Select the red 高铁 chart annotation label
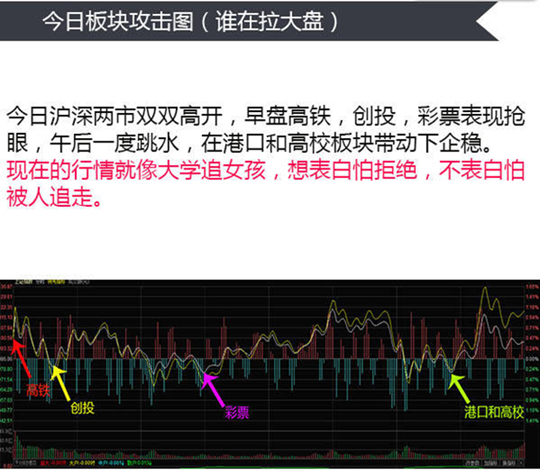540x470 pixels. (x=38, y=390)
